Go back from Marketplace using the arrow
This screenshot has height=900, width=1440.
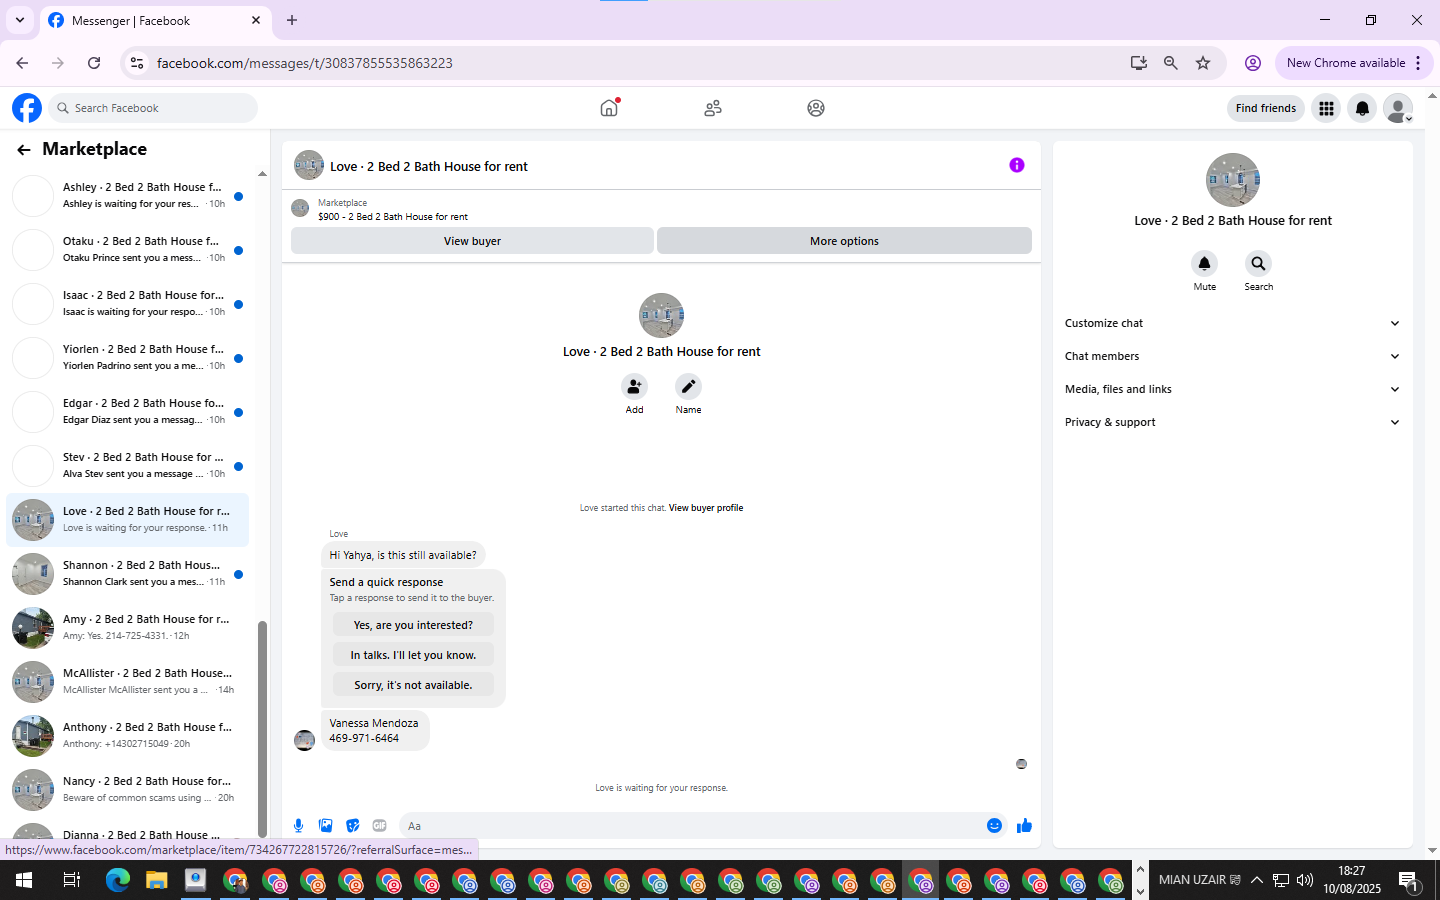coord(23,150)
